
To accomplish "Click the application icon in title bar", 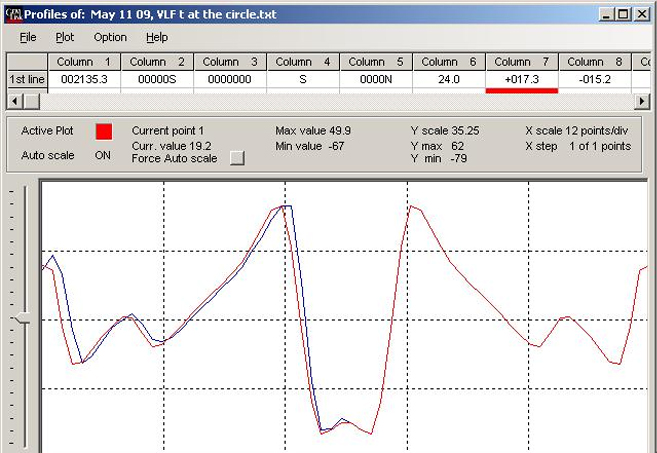I will coord(14,14).
